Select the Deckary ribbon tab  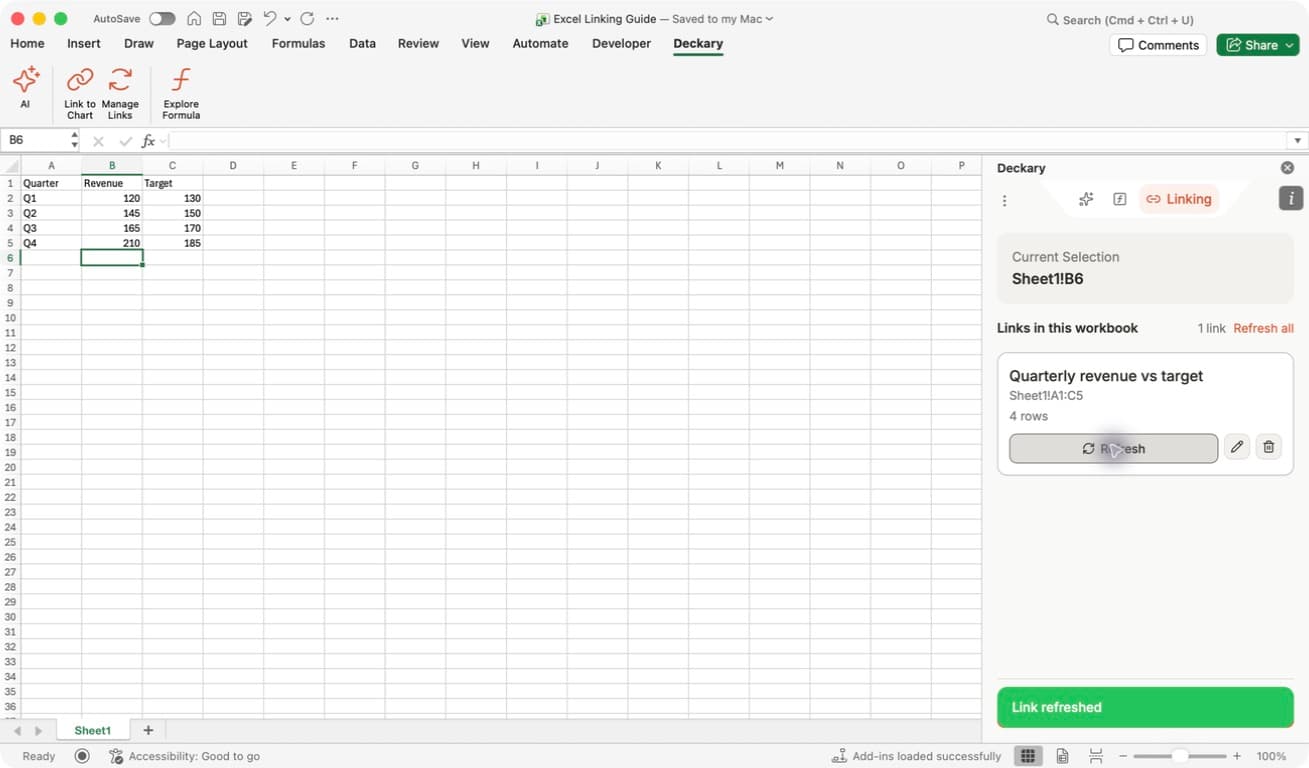(x=698, y=43)
